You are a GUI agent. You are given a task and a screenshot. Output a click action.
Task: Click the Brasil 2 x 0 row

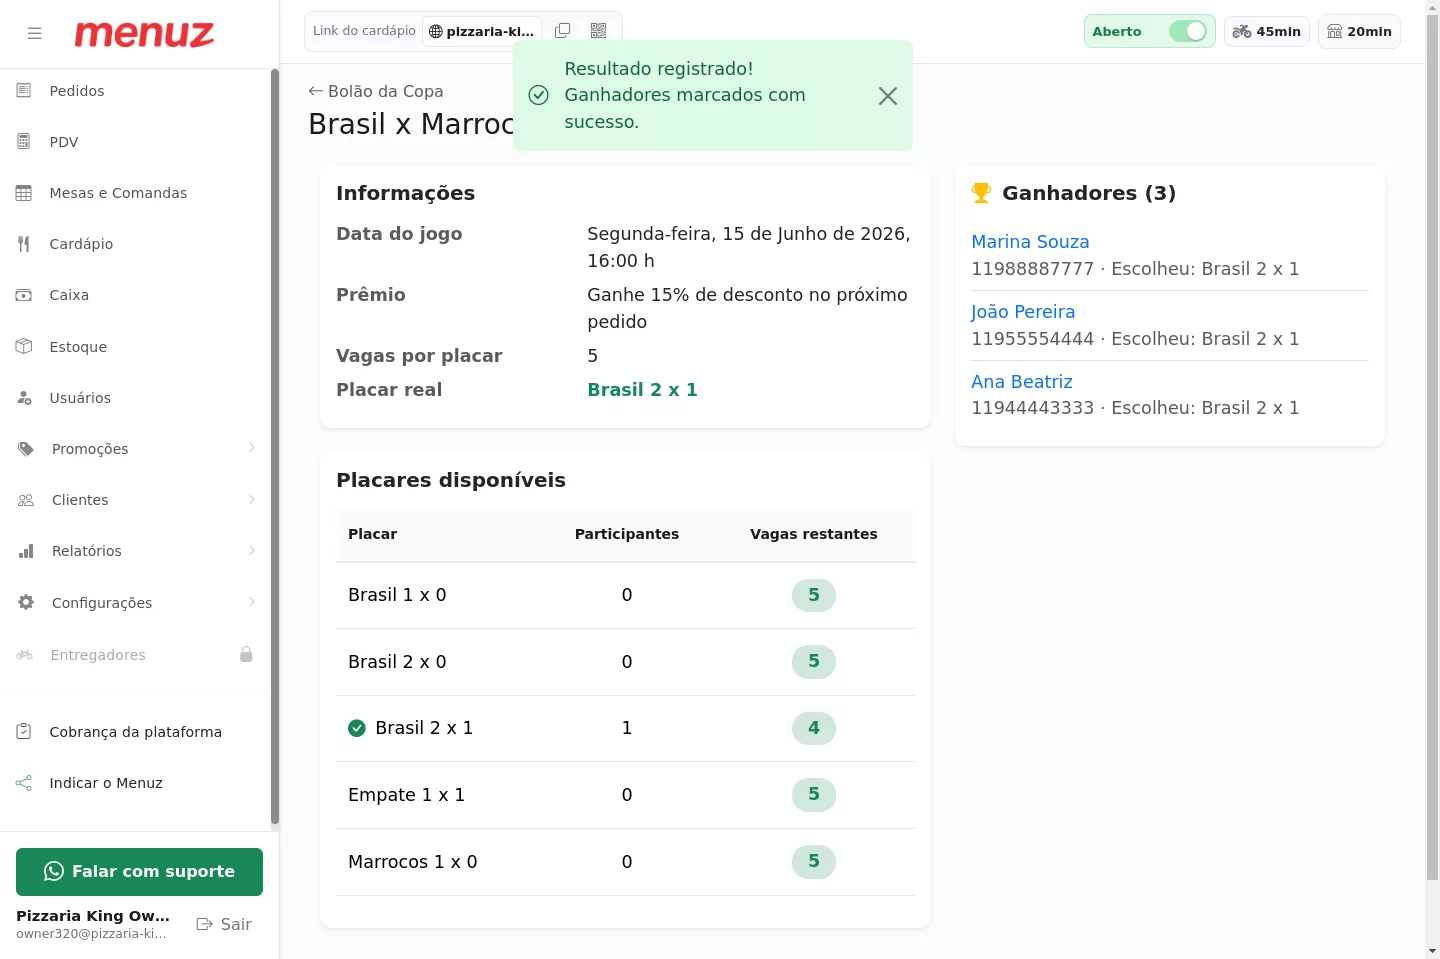coord(625,662)
